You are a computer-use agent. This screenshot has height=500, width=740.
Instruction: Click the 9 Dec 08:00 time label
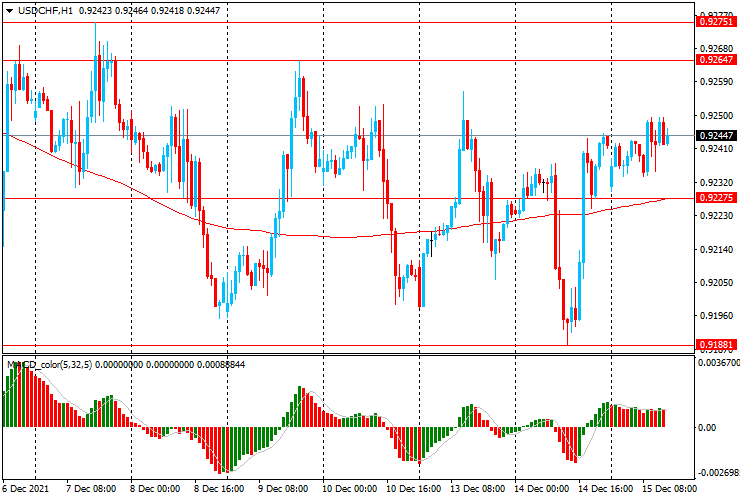tap(284, 489)
